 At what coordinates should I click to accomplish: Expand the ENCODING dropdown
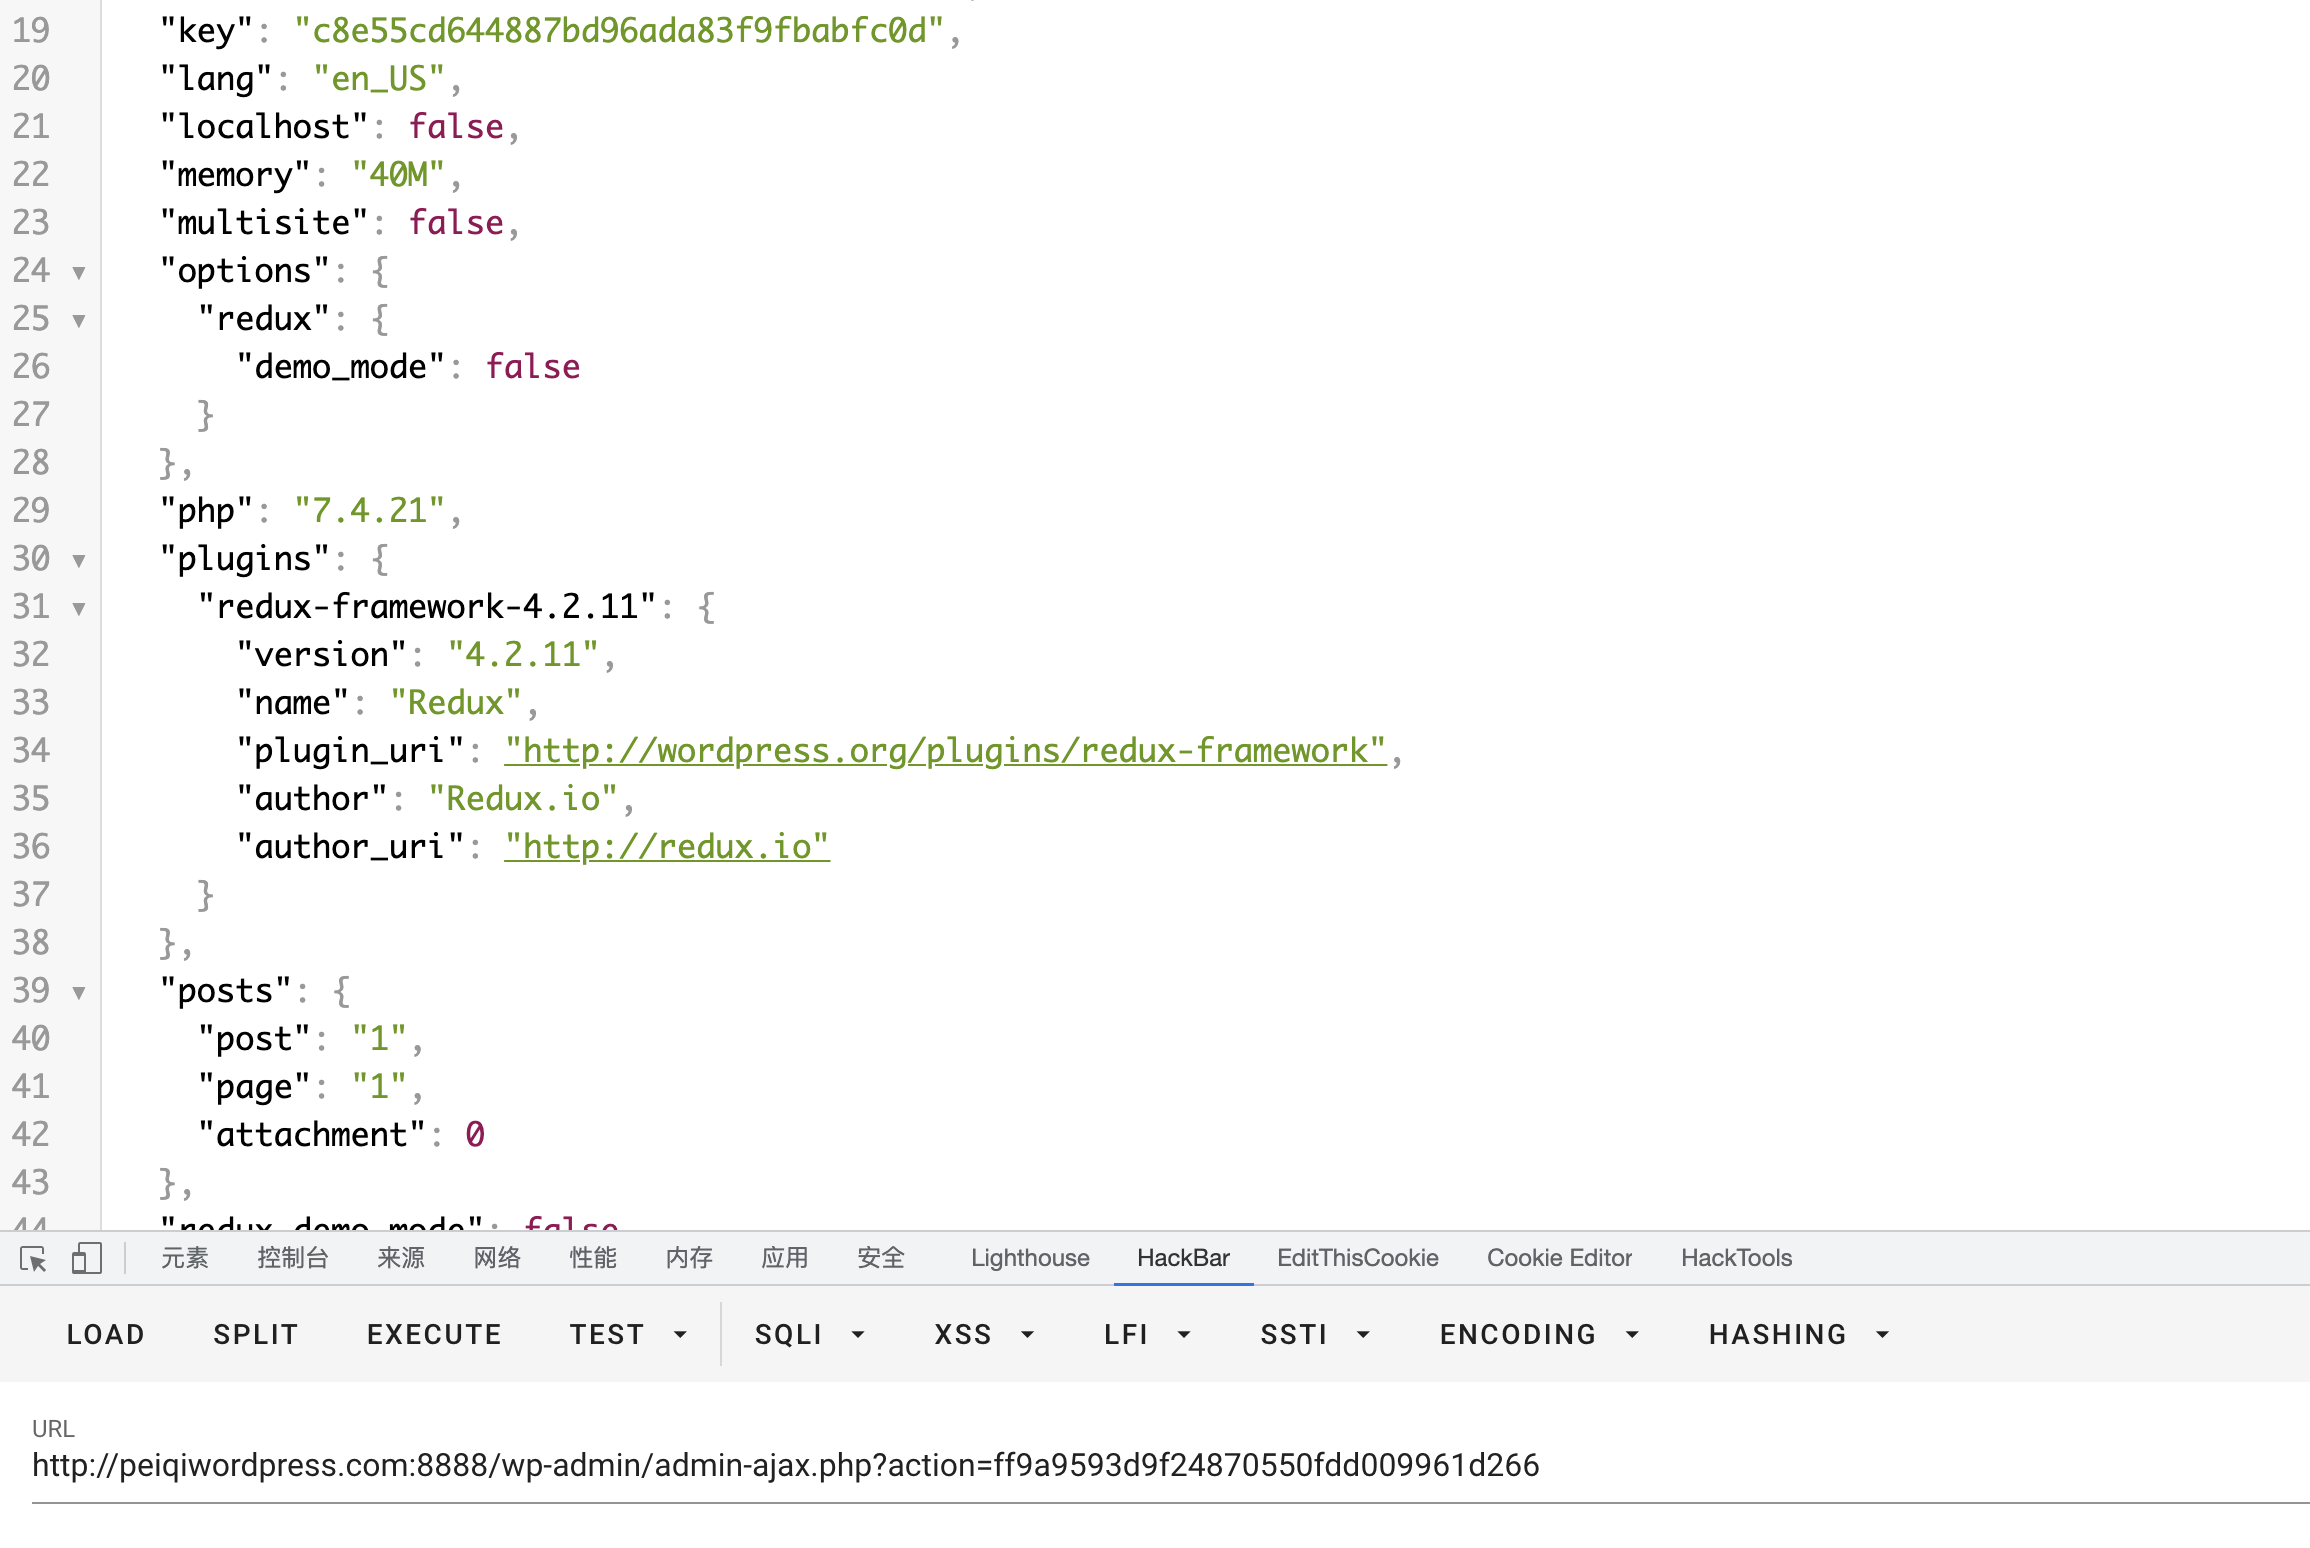point(1538,1334)
